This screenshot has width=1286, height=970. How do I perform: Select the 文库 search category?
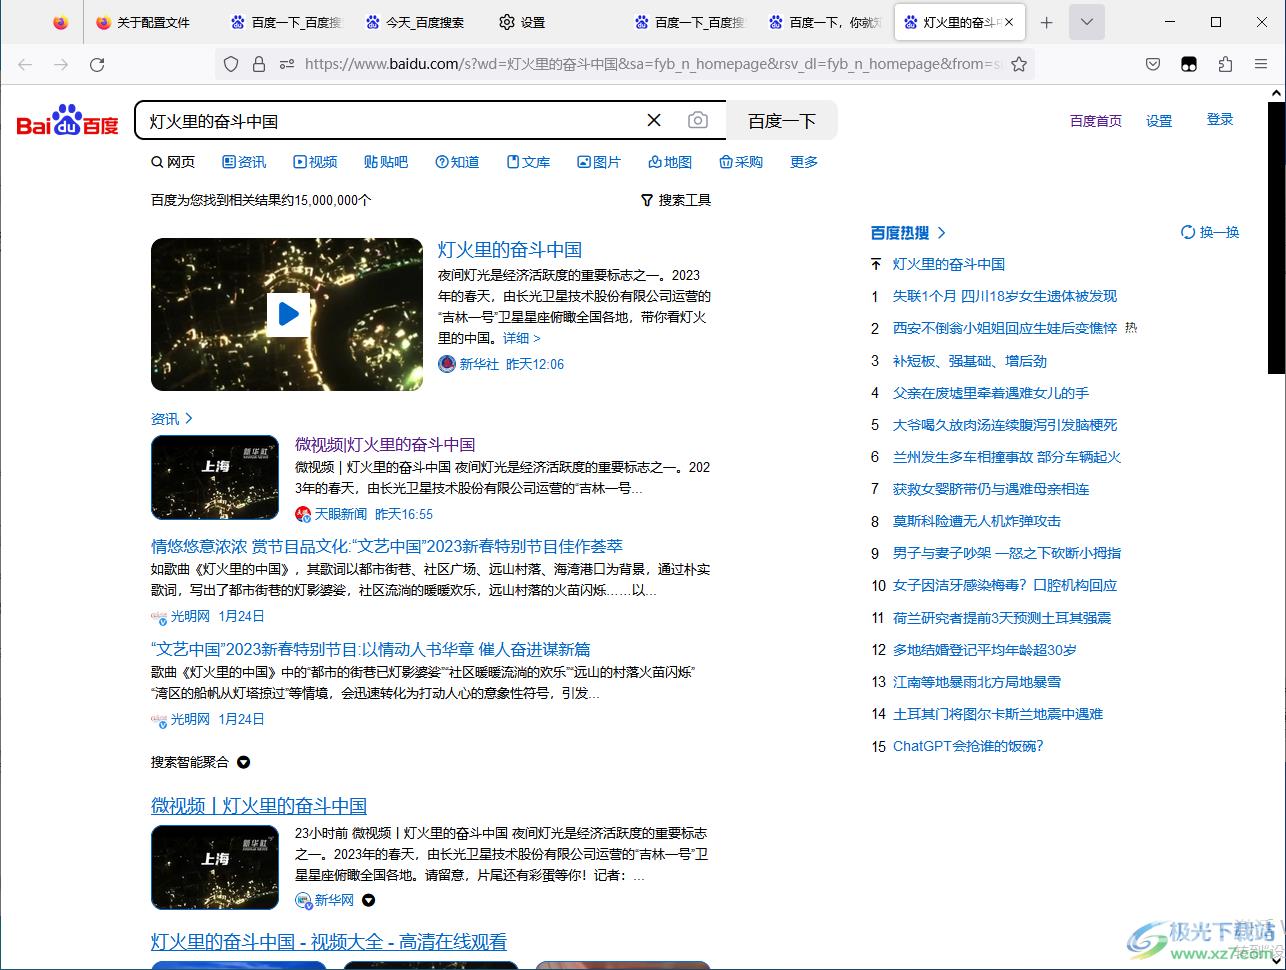[x=528, y=162]
